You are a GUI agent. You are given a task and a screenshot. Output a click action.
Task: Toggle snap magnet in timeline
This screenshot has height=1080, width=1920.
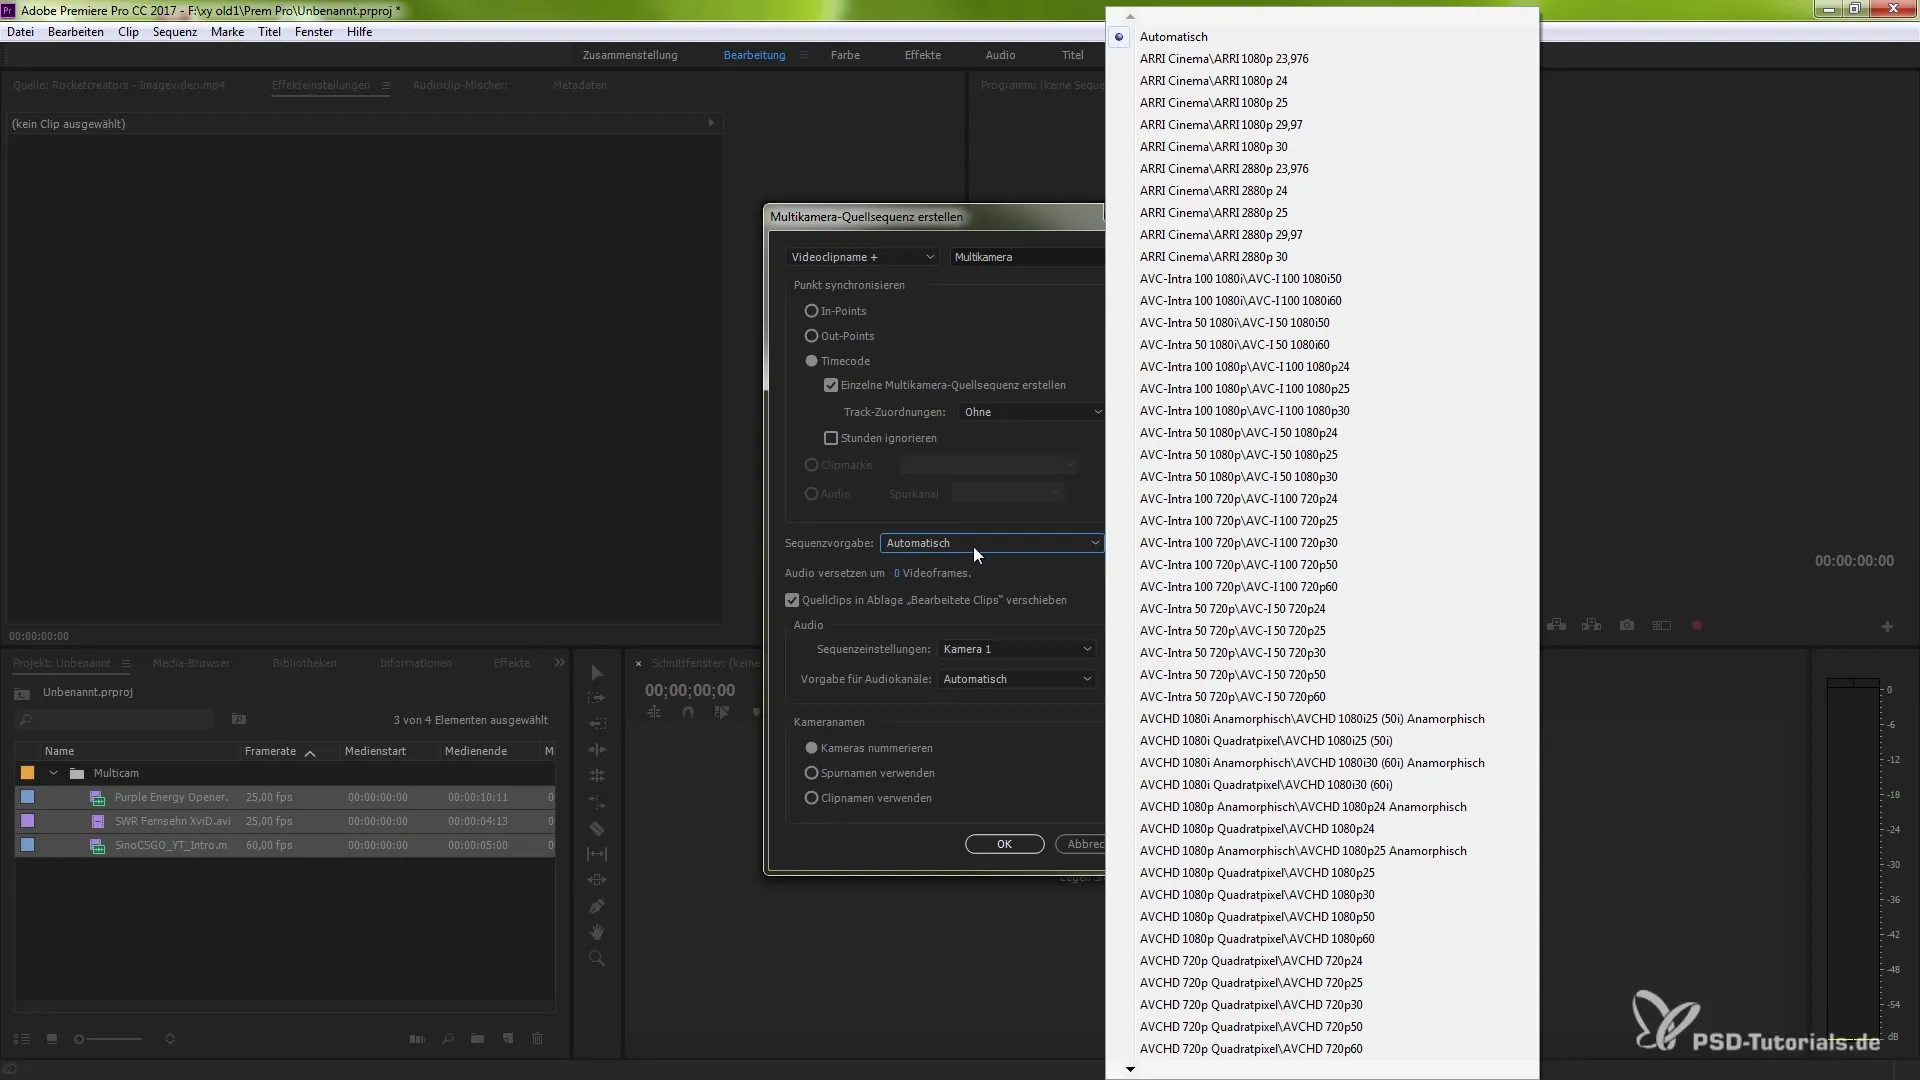[x=688, y=712]
